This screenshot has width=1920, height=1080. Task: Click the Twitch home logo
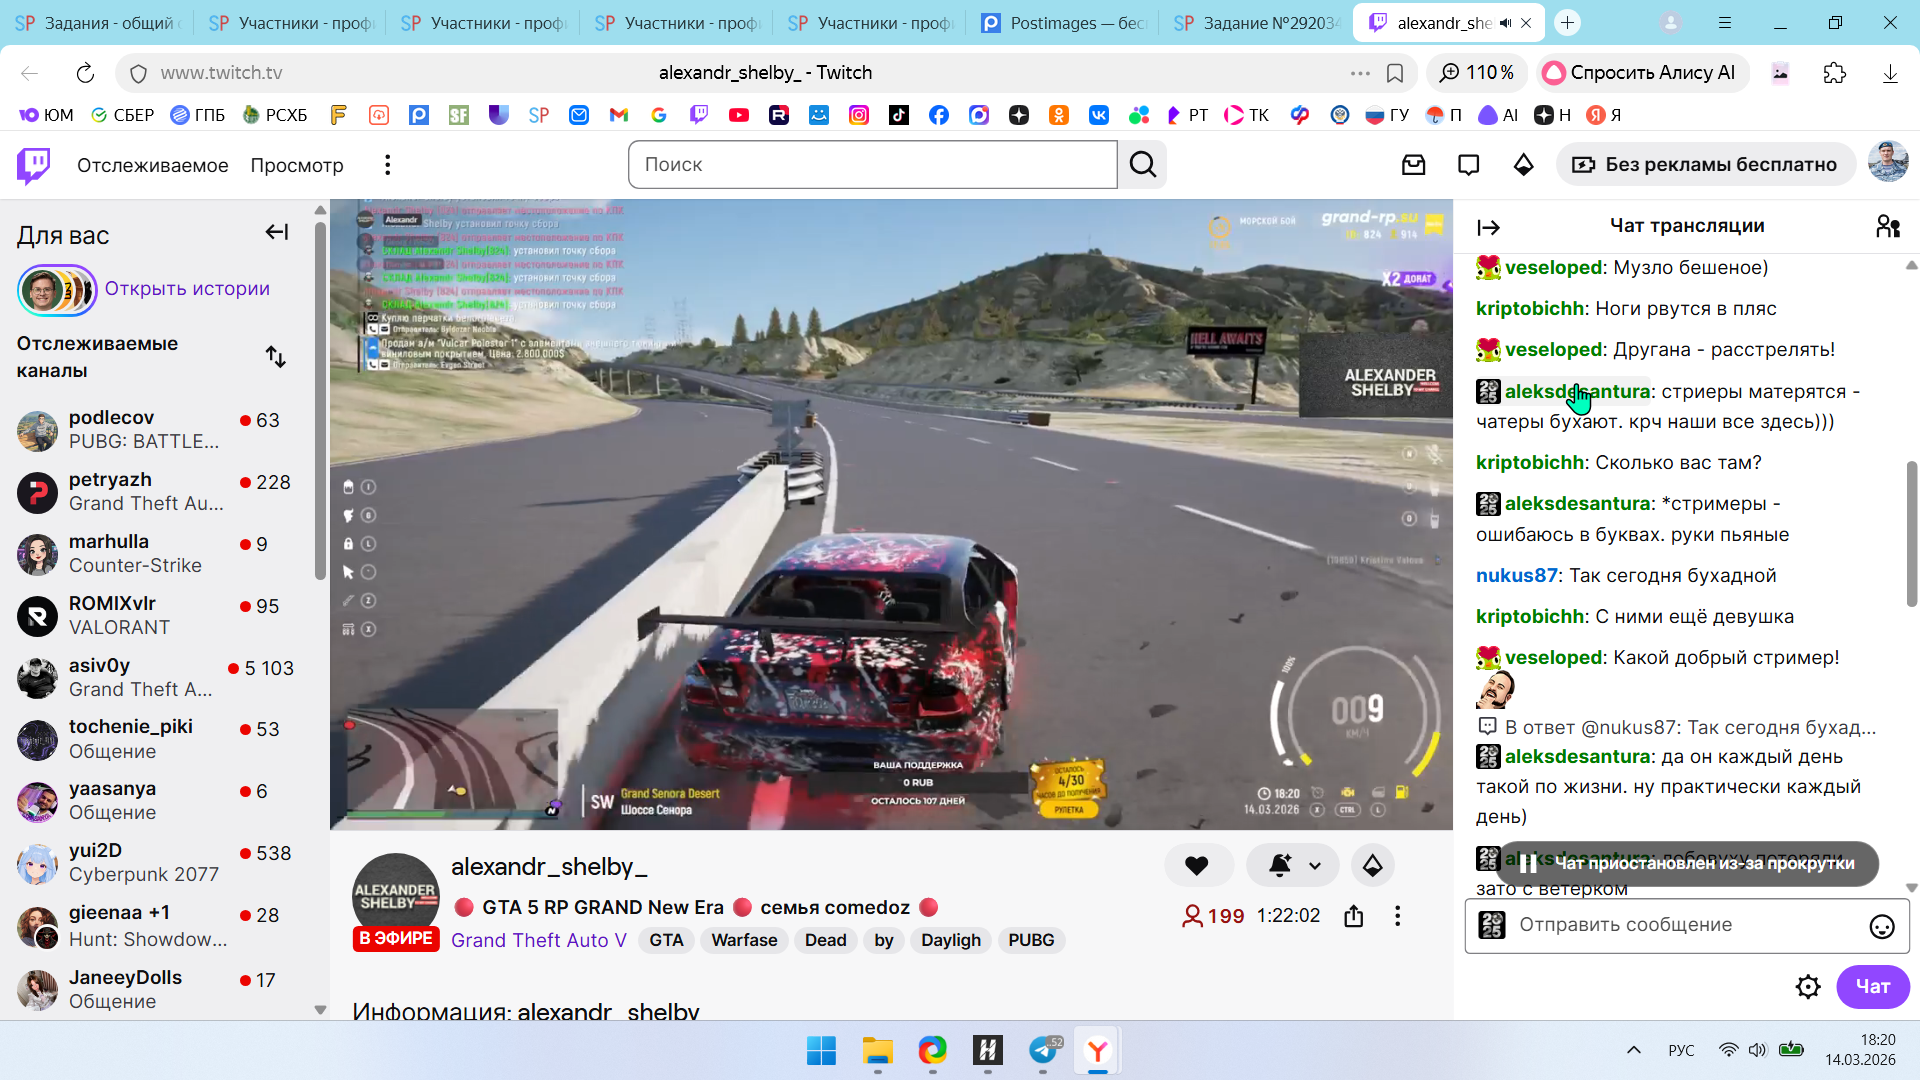[x=34, y=165]
